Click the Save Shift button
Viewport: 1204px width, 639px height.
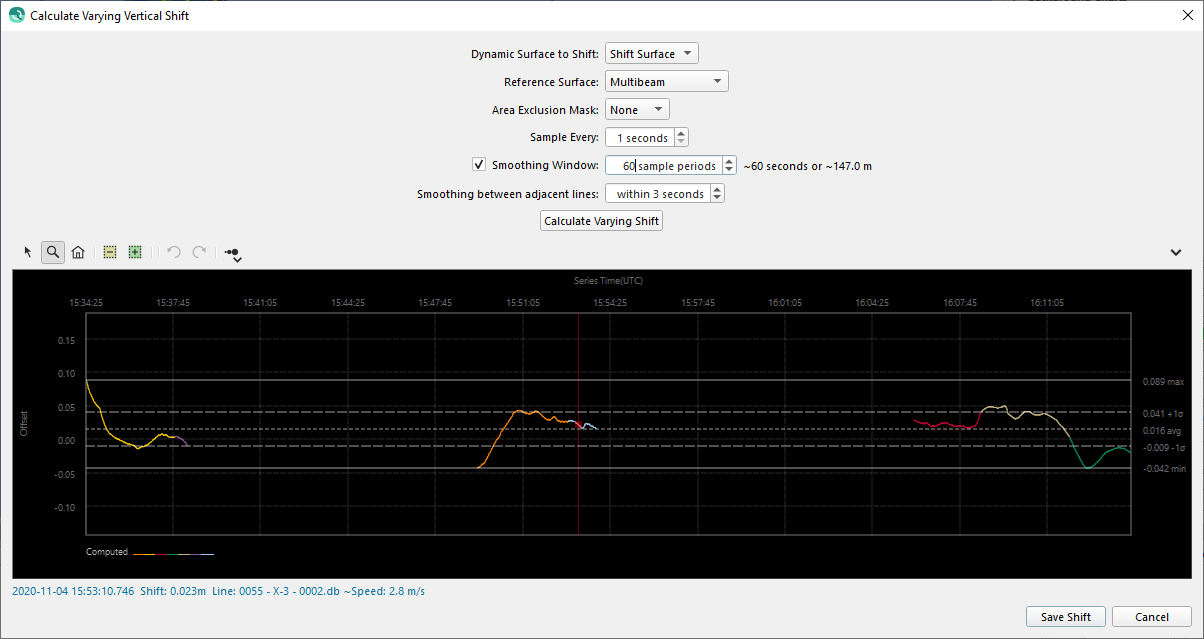1065,617
